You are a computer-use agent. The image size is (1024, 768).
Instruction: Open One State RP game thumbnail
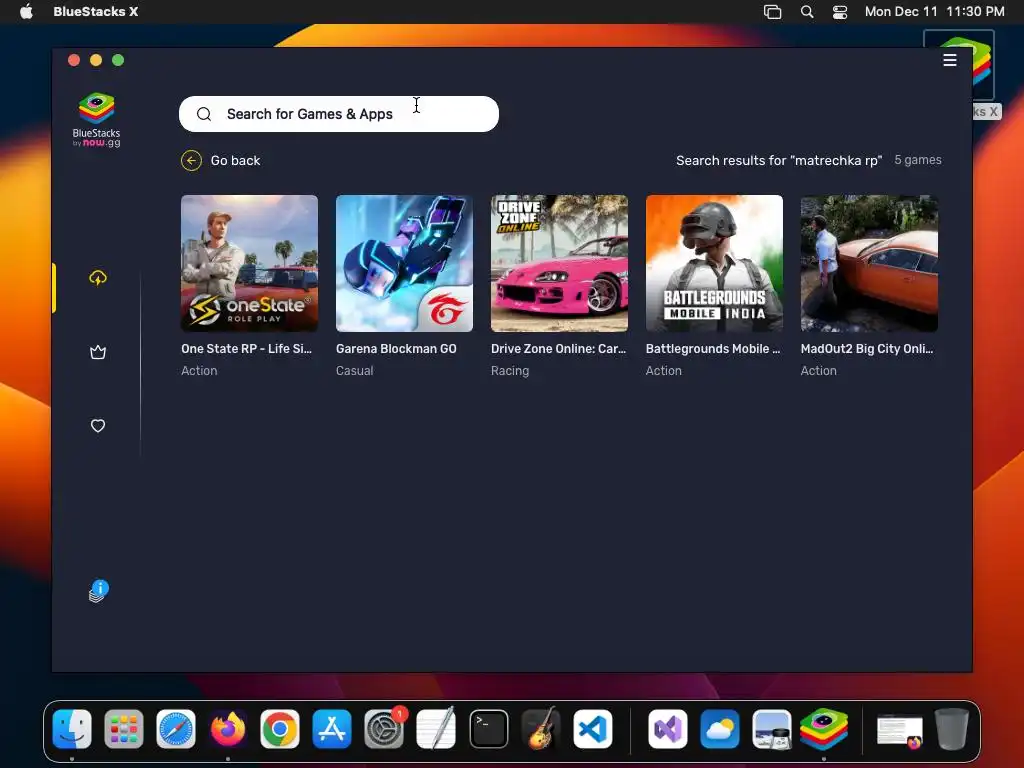pos(249,263)
